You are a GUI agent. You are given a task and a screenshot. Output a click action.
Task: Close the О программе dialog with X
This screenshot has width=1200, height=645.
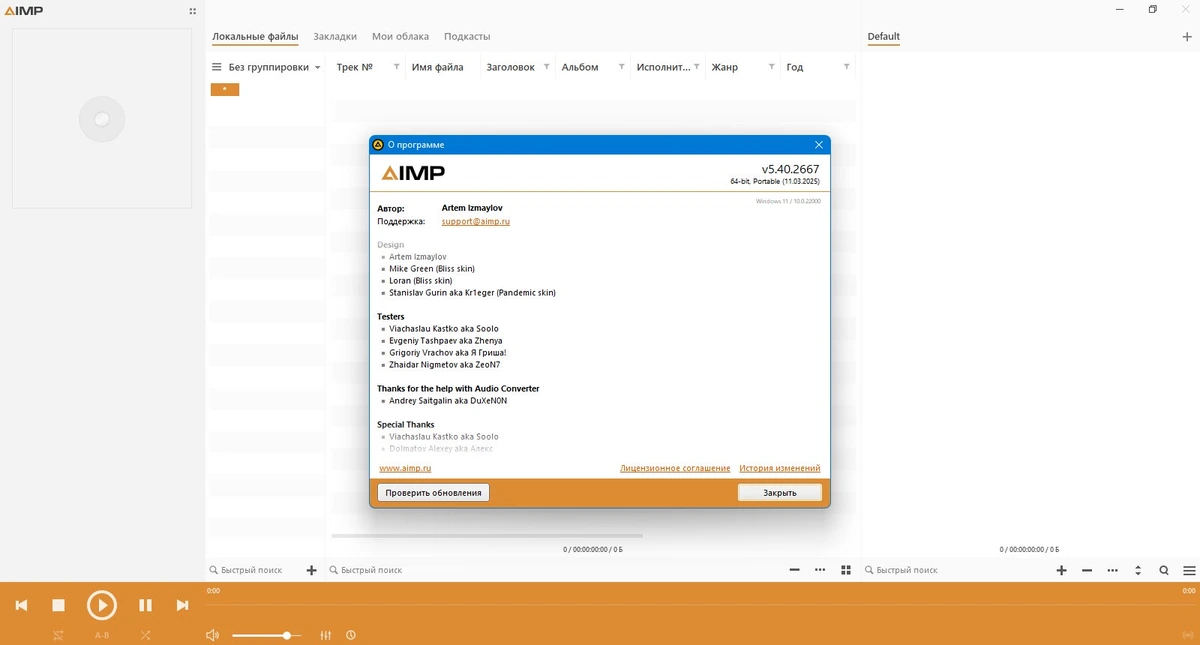819,145
